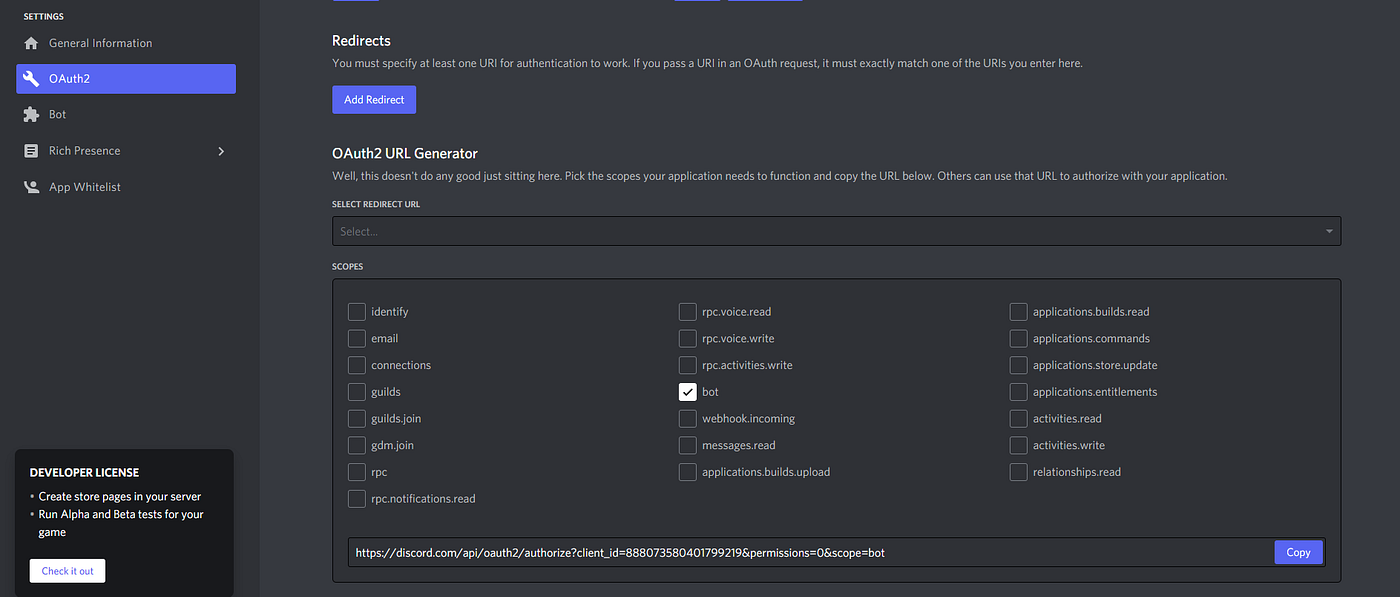Click the dropdown arrow of redirect URL selector
This screenshot has width=1400, height=597.
(x=1329, y=231)
